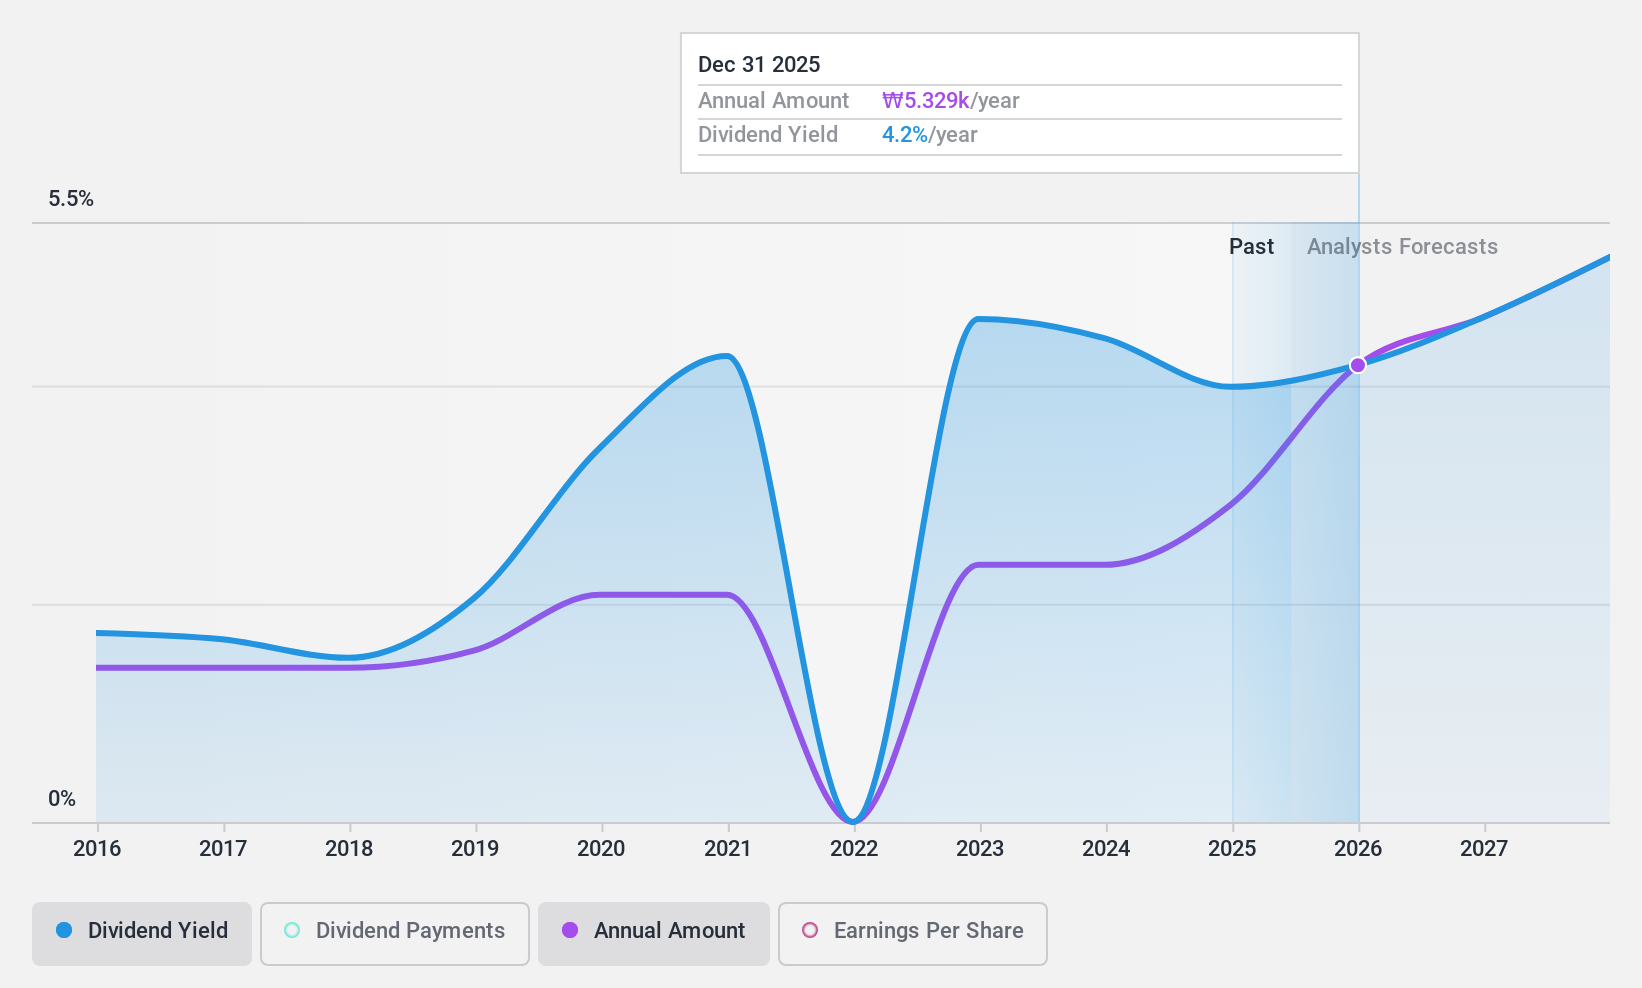Click the 2018 x-axis label
The image size is (1642, 988).
tap(349, 849)
